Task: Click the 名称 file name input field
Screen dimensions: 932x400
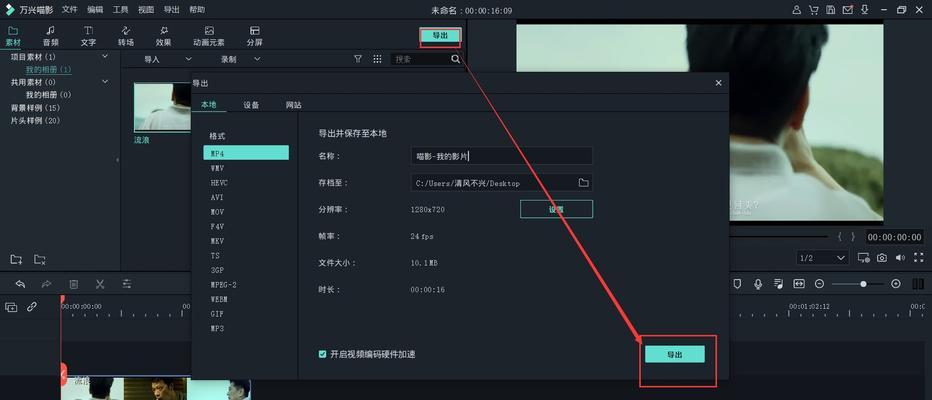Action: coord(502,156)
